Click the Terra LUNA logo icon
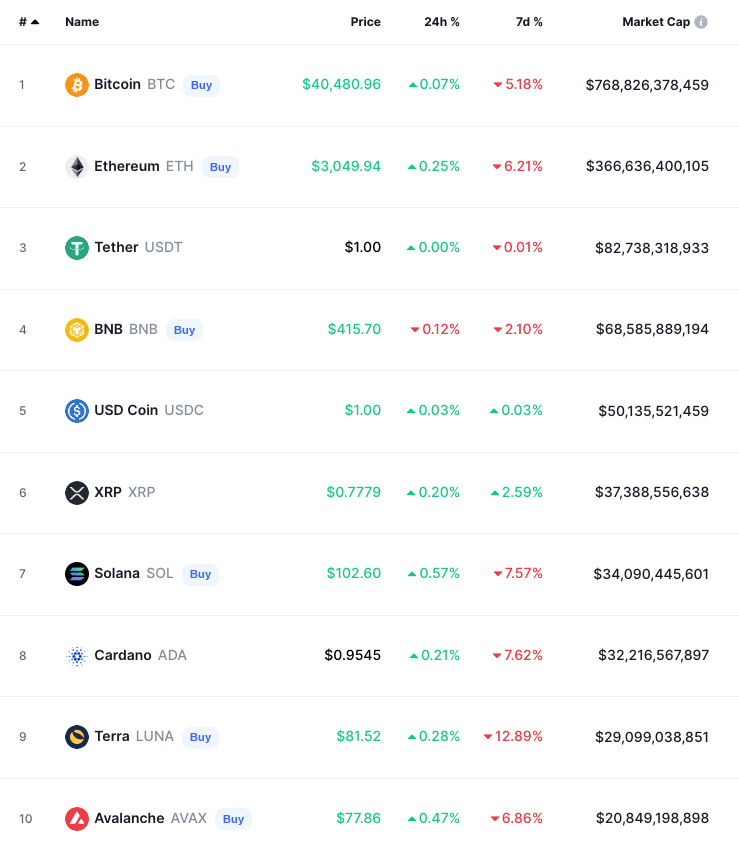The image size is (739, 858). pyautogui.click(x=77, y=737)
